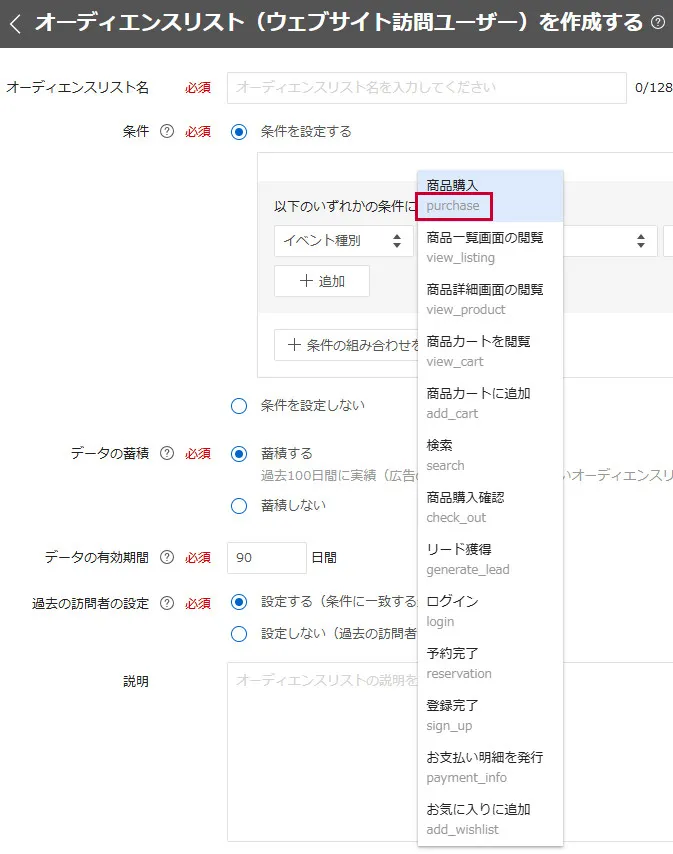
Task: Choose お気に入りに追加 add_wishlist option
Action: point(489,819)
